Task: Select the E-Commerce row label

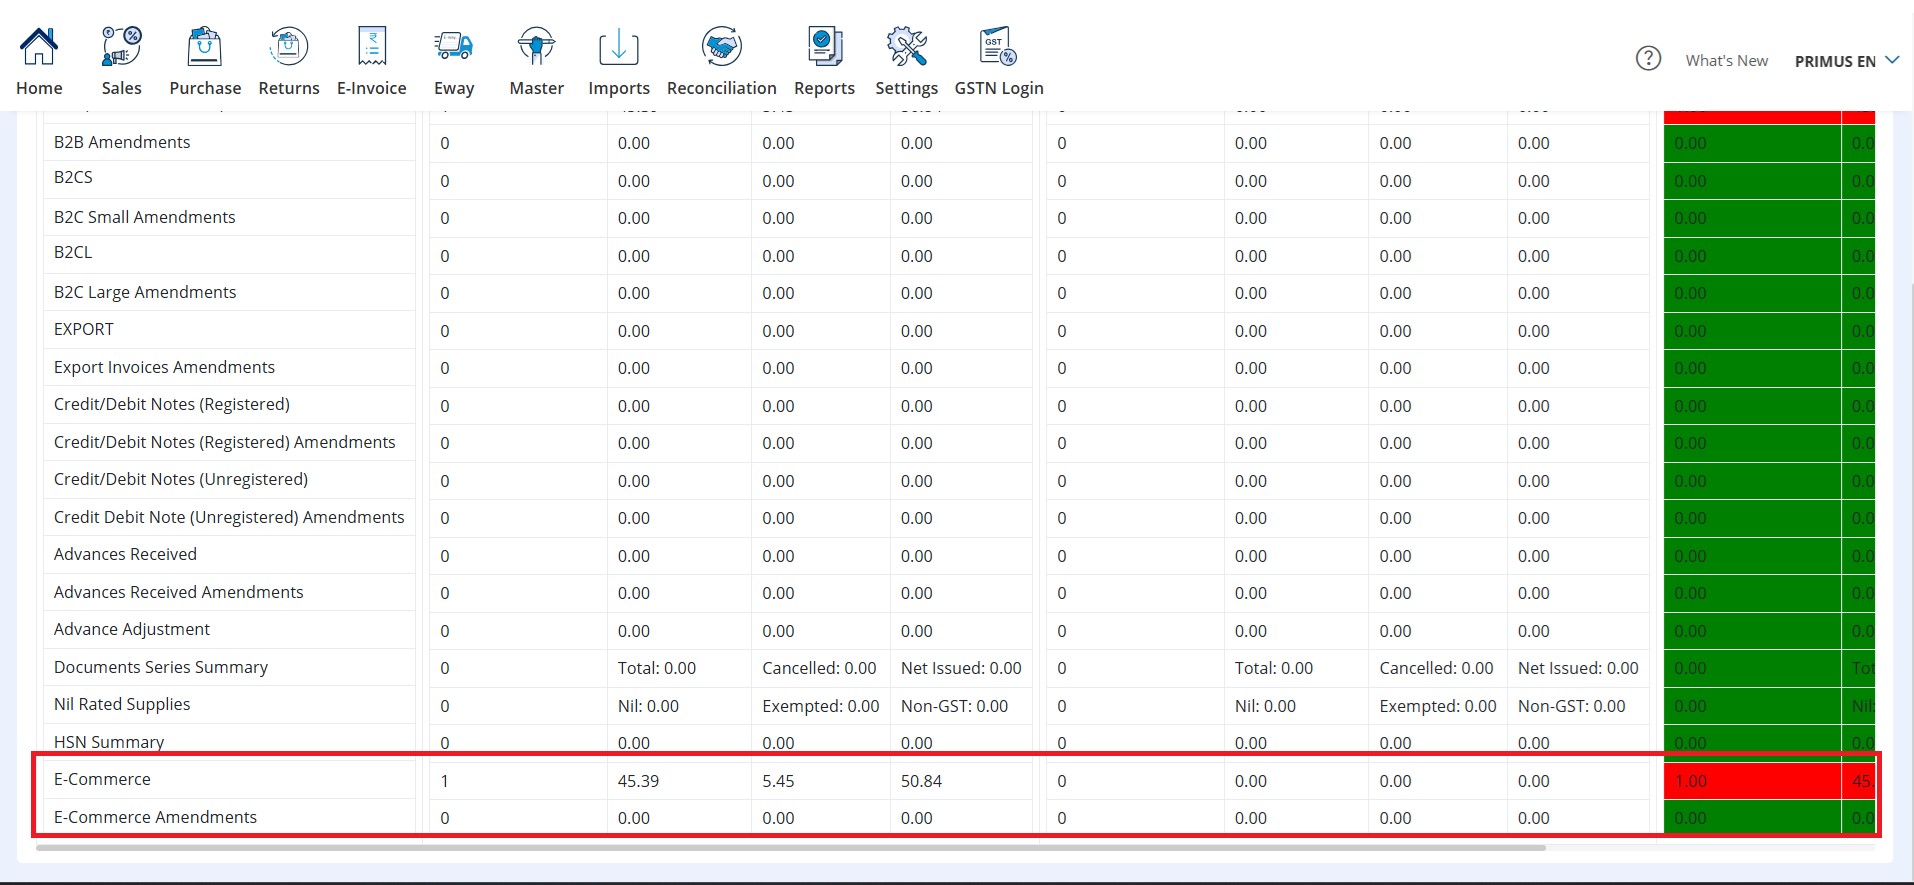Action: coord(102,779)
